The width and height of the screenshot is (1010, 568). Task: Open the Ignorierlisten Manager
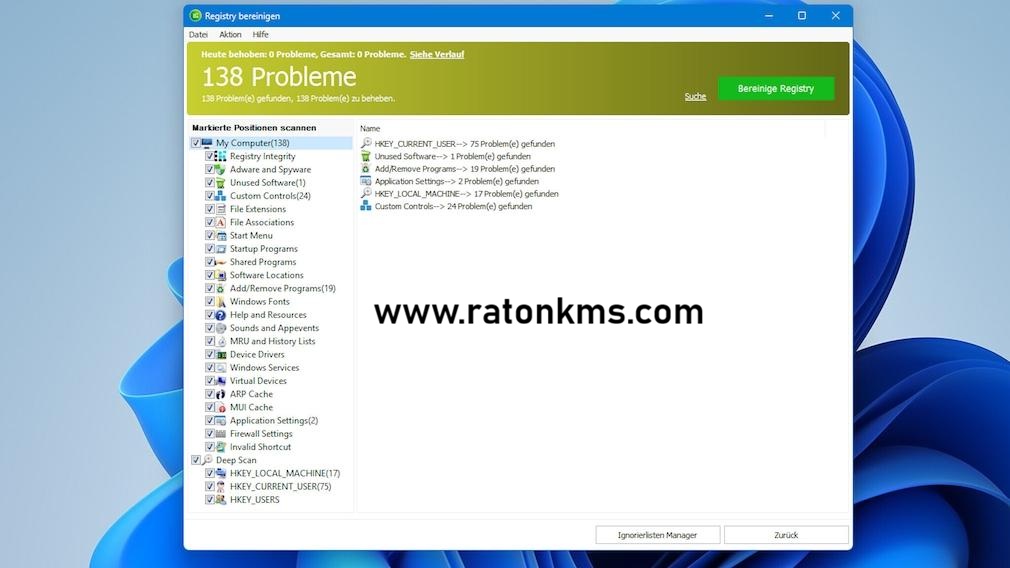[657, 535]
